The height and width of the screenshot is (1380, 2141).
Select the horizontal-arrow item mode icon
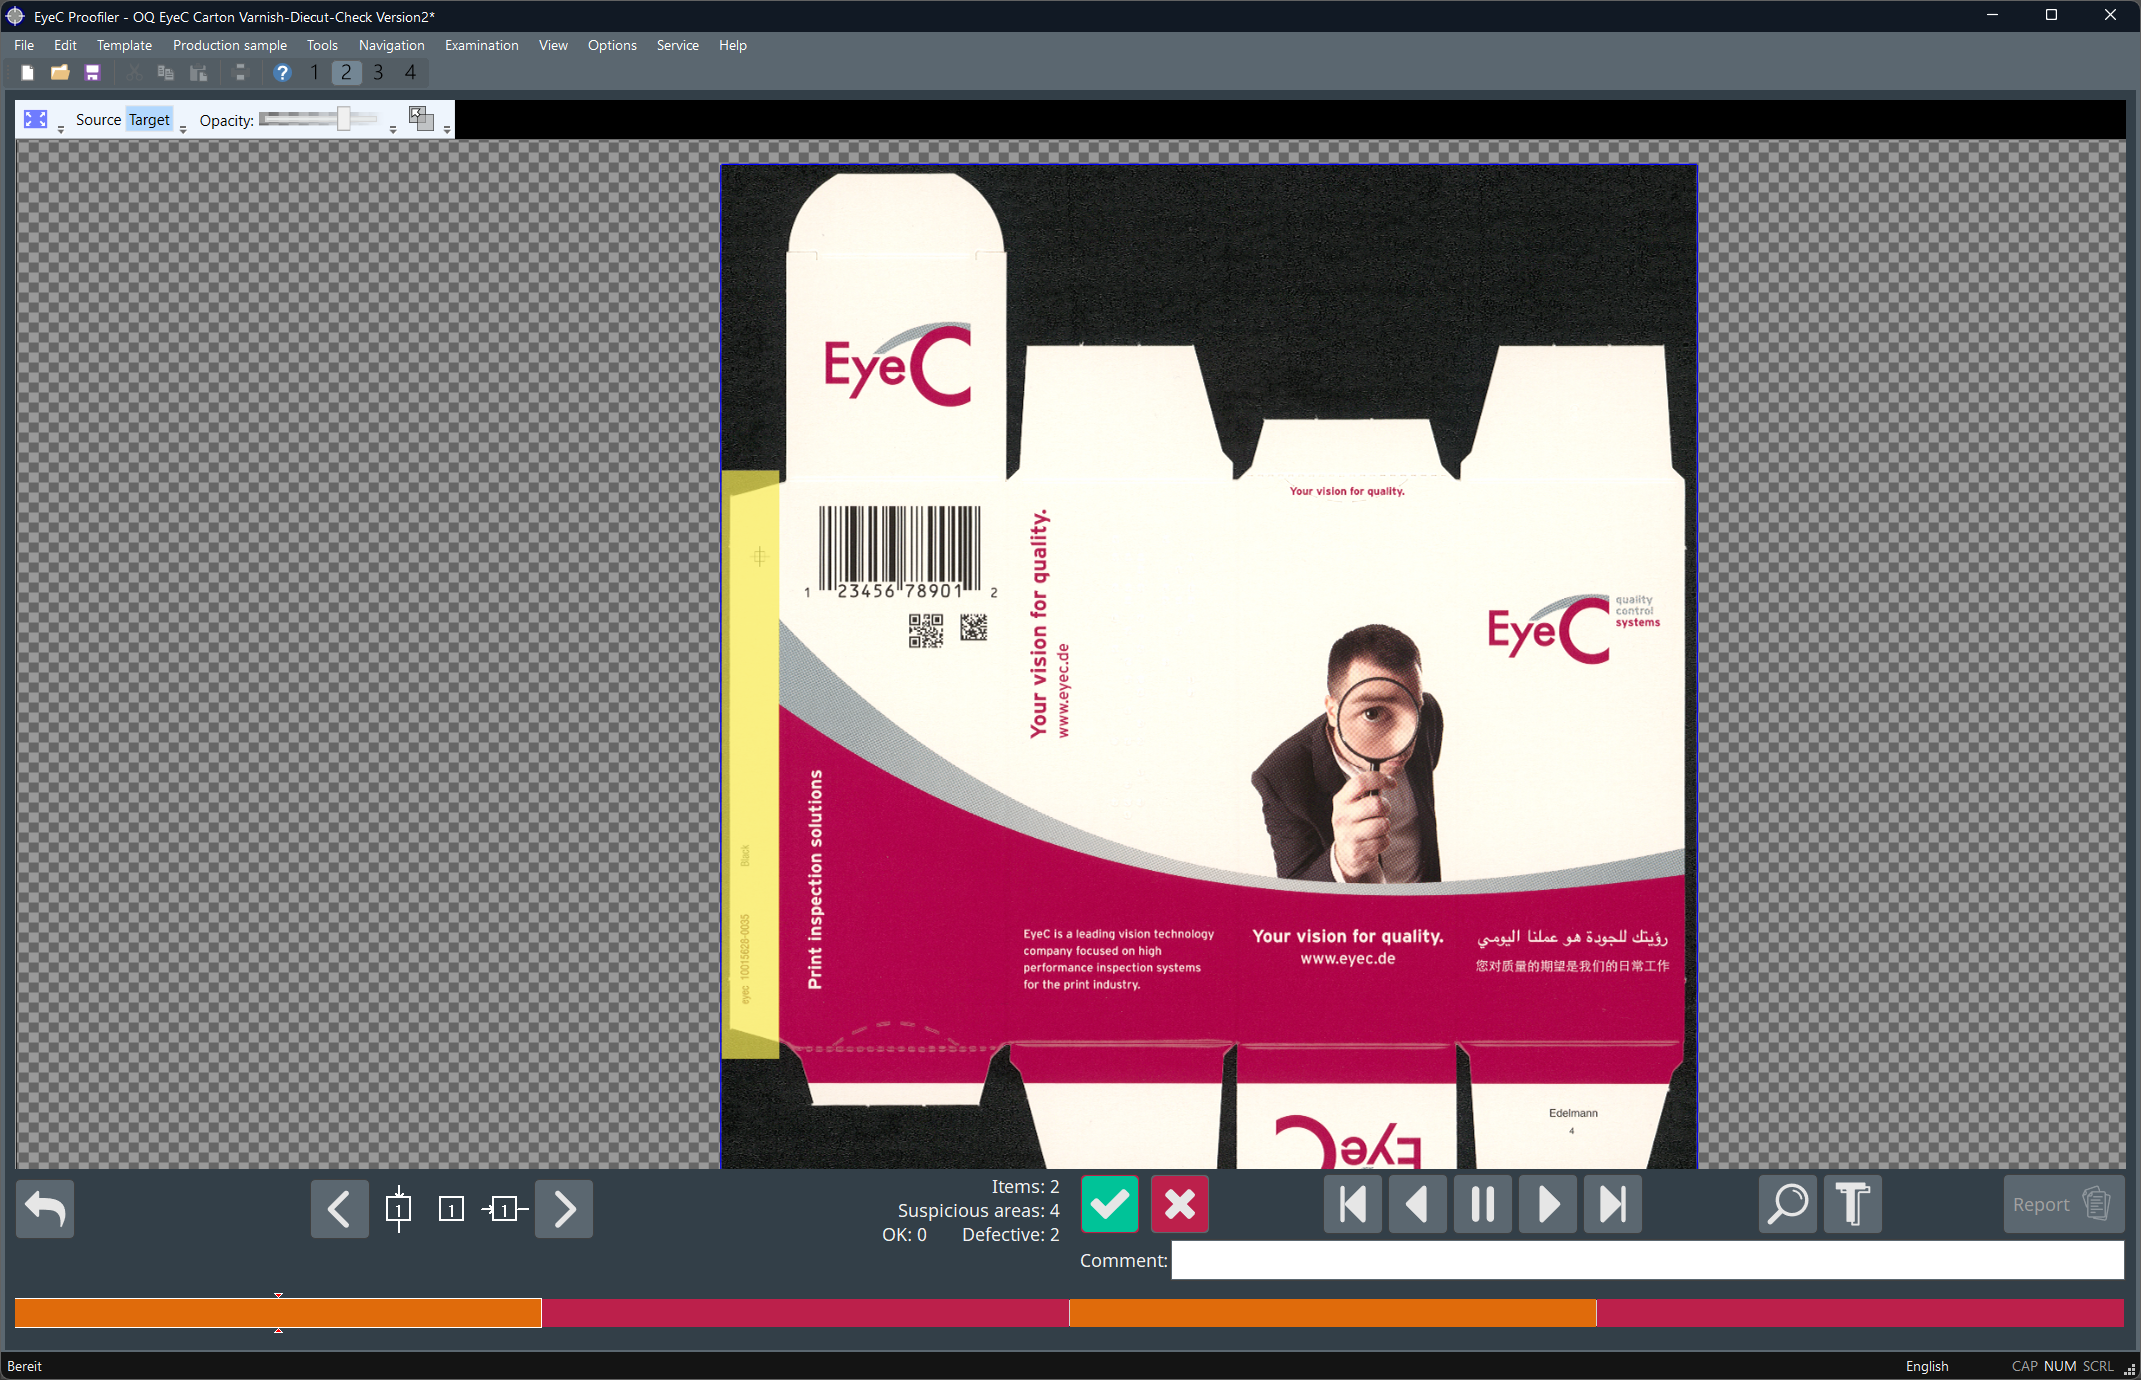click(505, 1209)
